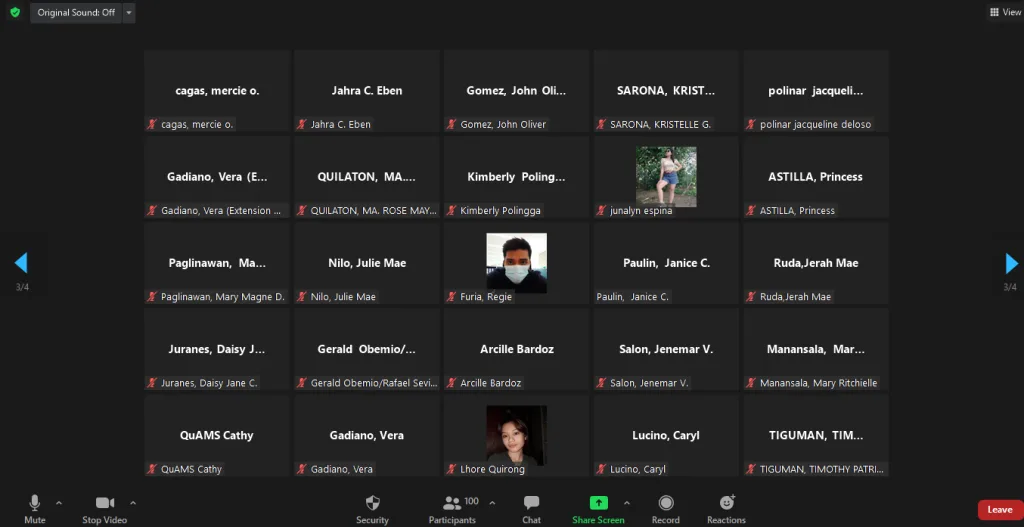The image size is (1024, 527).
Task: Click the green Share Screen icon
Action: pyautogui.click(x=598, y=503)
